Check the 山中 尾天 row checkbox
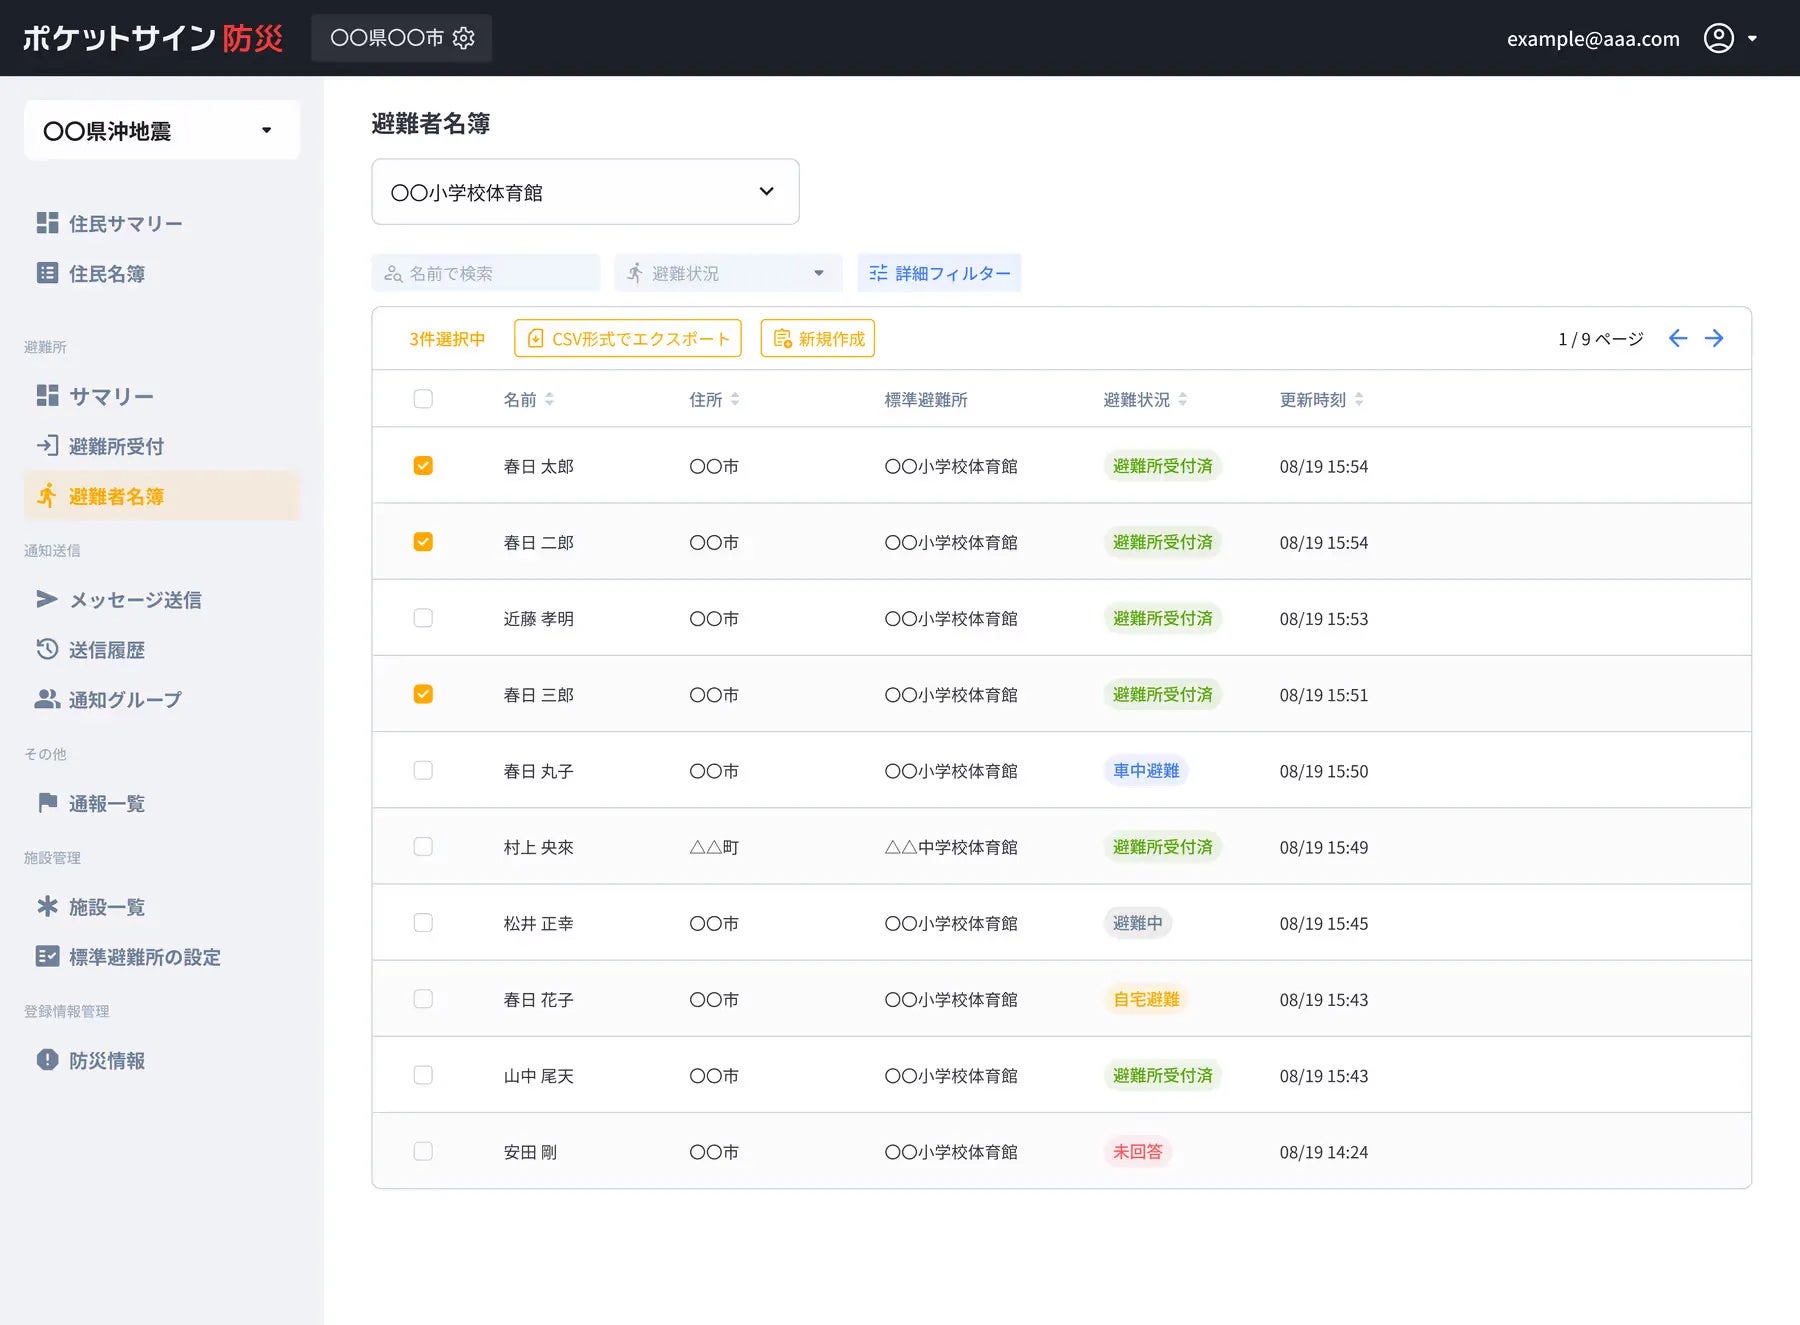This screenshot has width=1800, height=1325. click(423, 1074)
